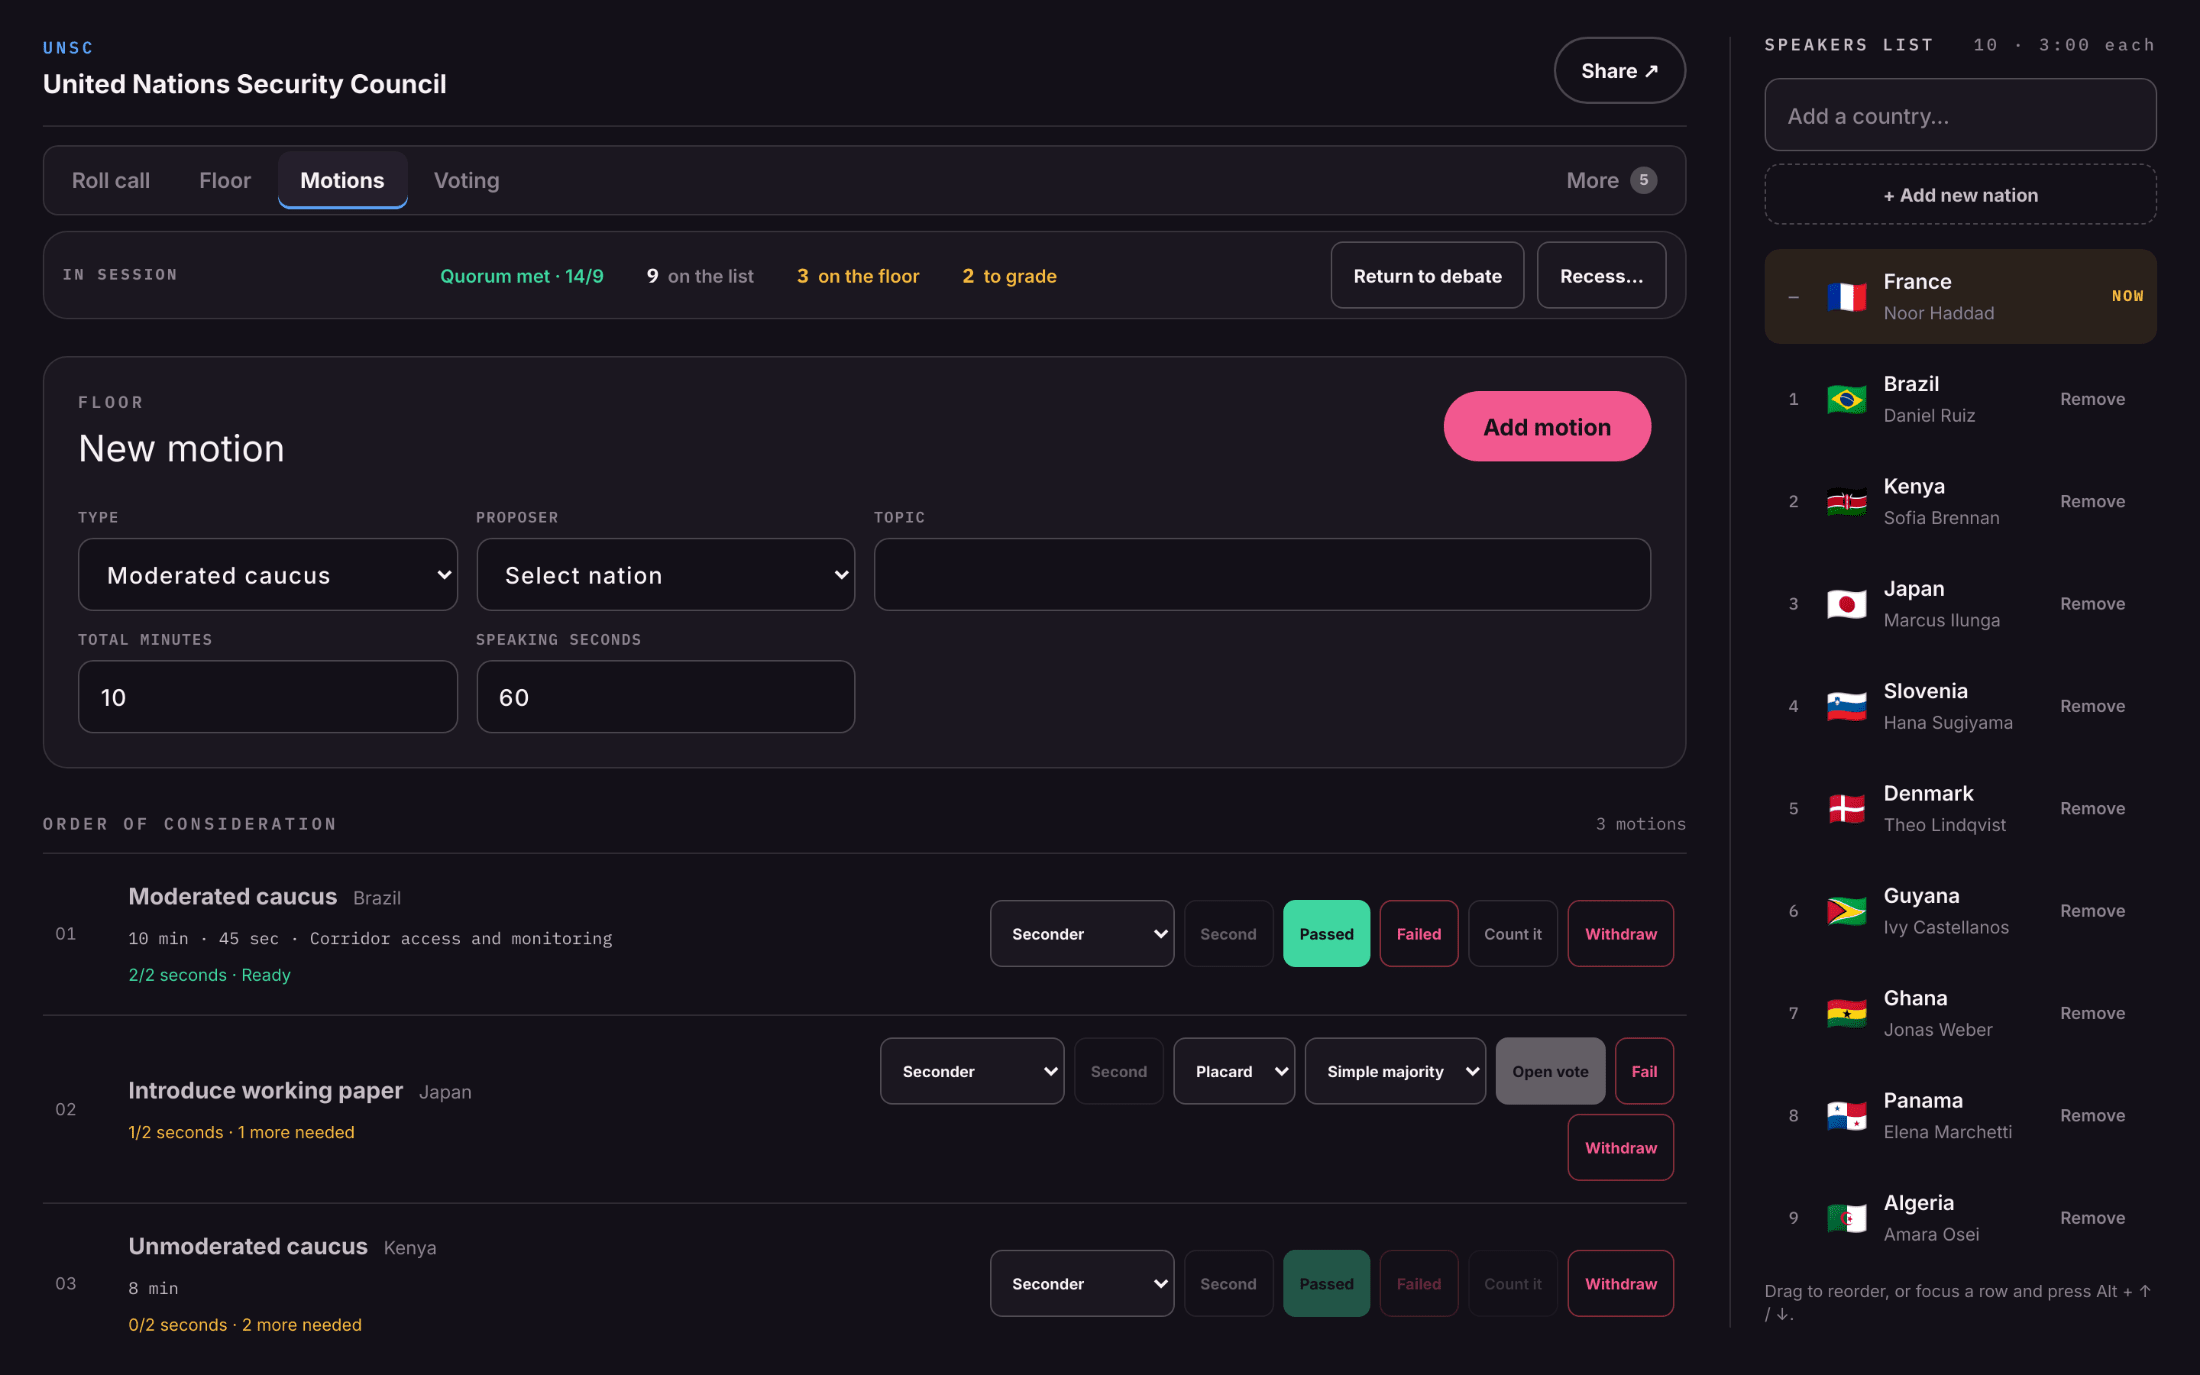Remove Algeria from the speakers list
The height and width of the screenshot is (1375, 2200).
(x=2092, y=1218)
